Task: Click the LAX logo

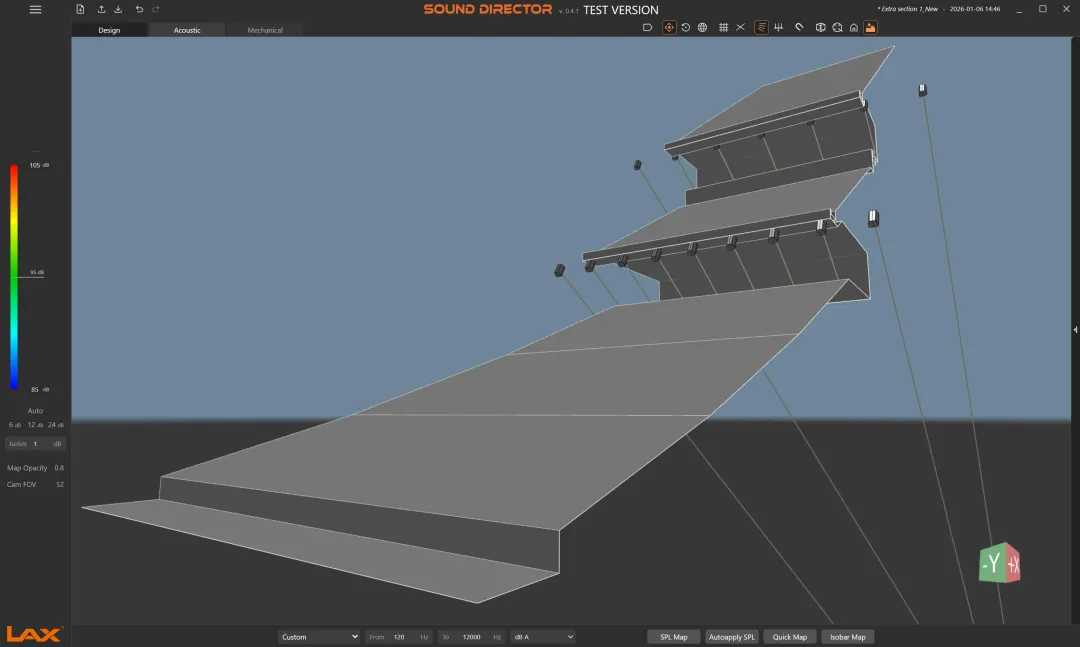Action: click(x=34, y=634)
